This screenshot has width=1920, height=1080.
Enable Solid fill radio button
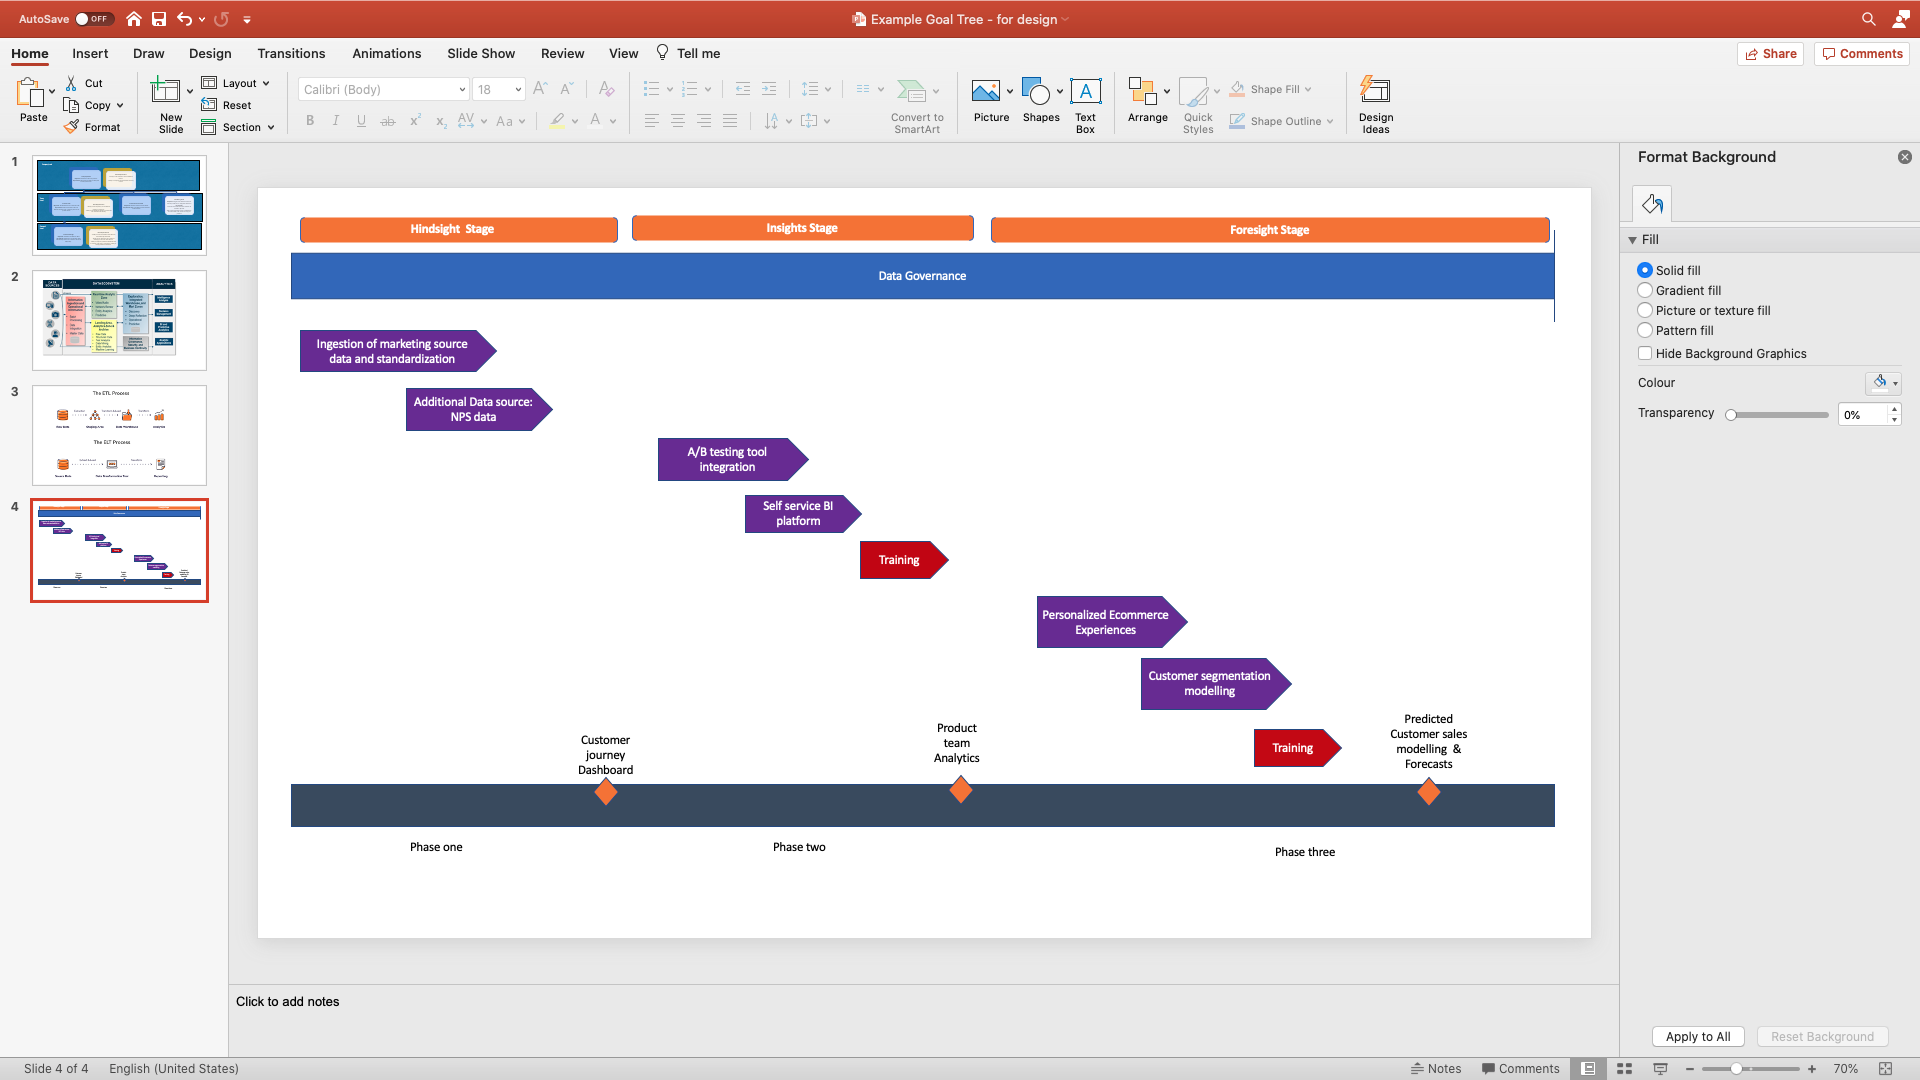coord(1644,270)
